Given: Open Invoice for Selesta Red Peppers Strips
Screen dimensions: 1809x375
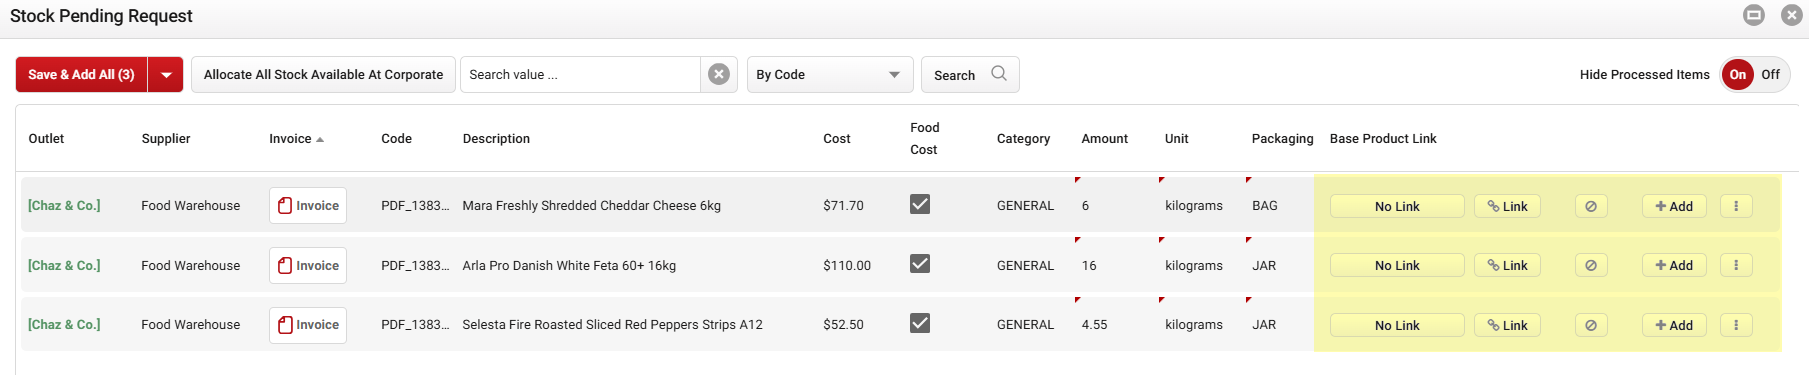Looking at the screenshot, I should [308, 325].
